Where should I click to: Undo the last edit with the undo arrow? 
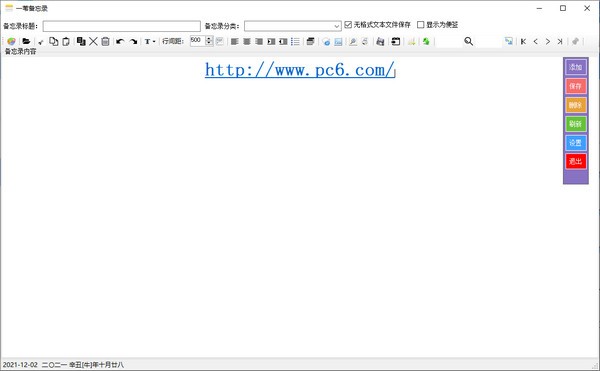120,41
